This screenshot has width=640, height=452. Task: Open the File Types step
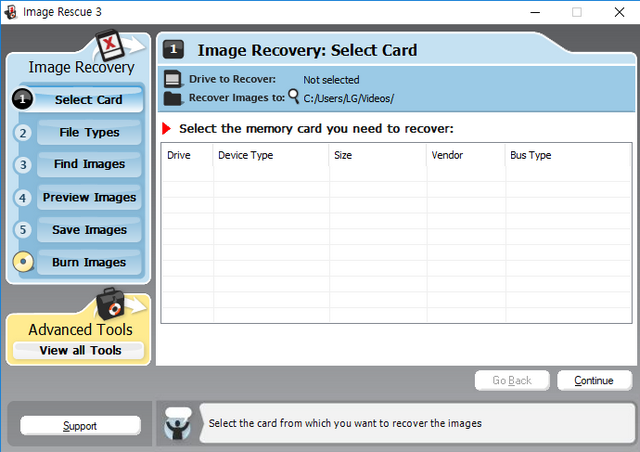(x=89, y=132)
